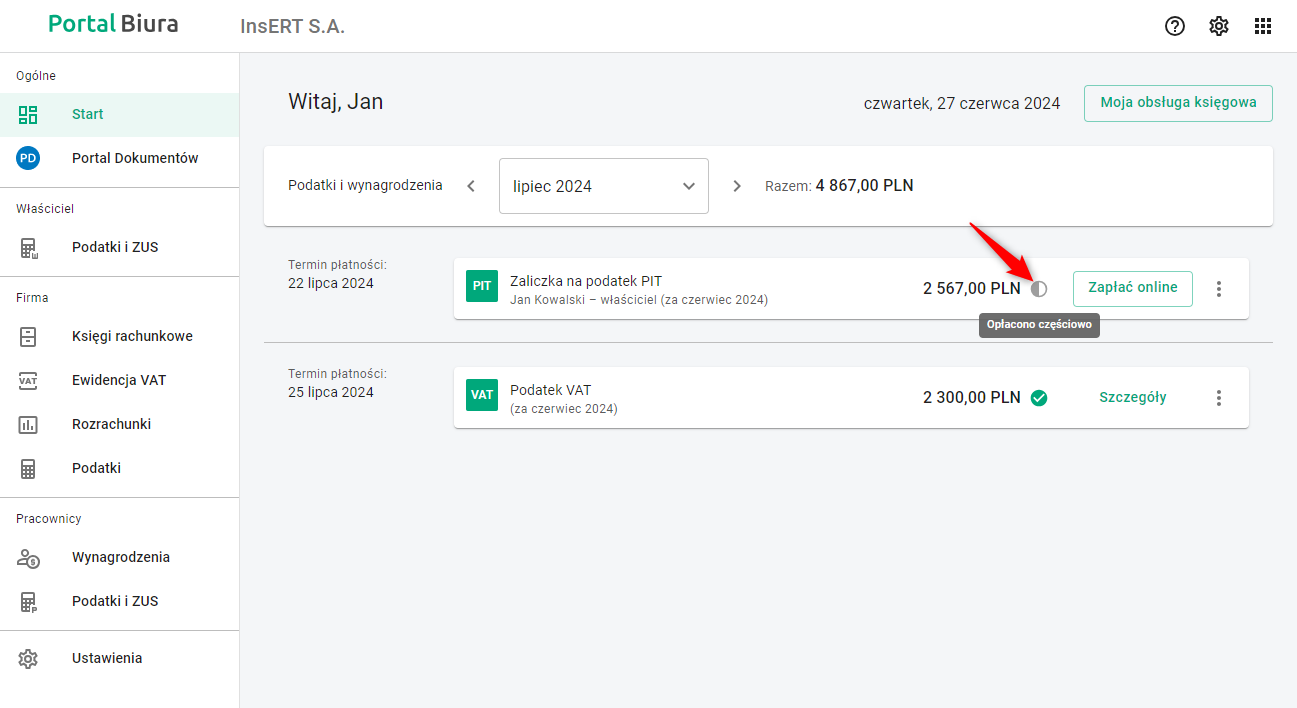
Task: Open the month dropdown showing lipiec 2024
Action: tap(603, 186)
